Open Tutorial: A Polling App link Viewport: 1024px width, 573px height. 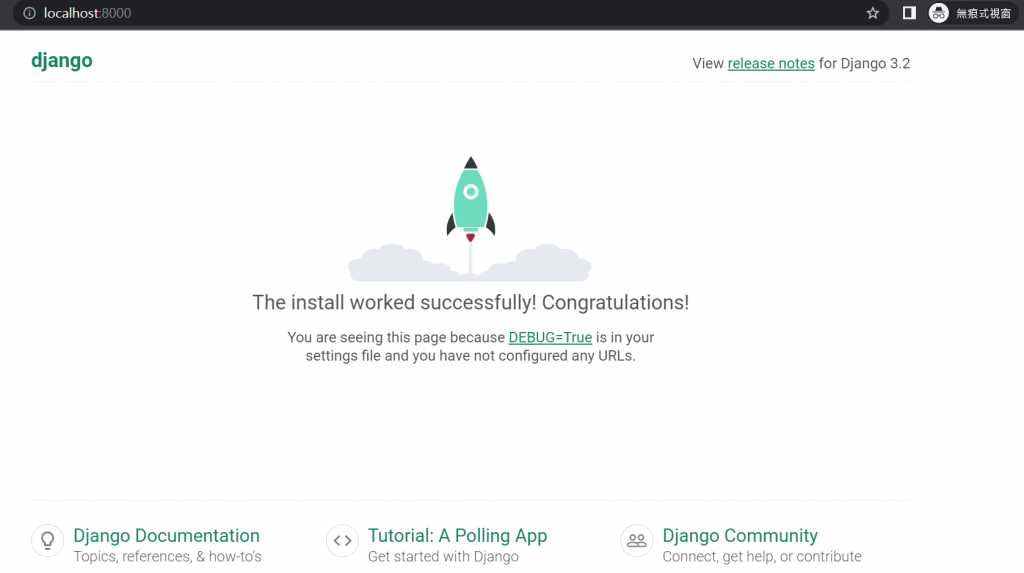pyautogui.click(x=457, y=536)
